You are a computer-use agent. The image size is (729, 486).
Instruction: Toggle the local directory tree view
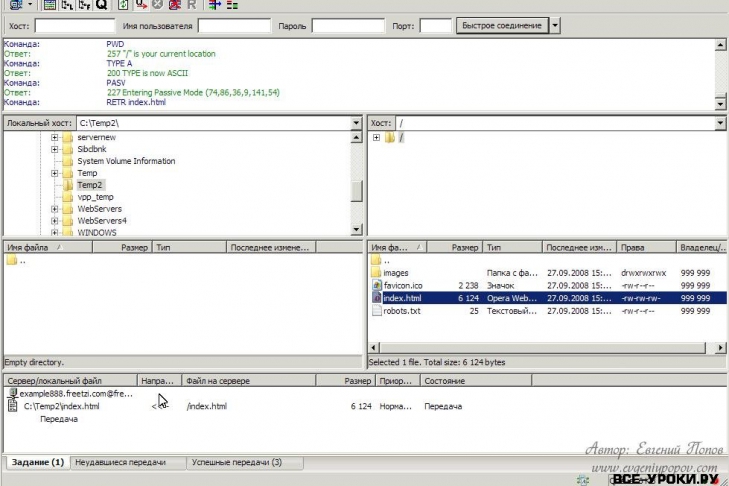click(x=67, y=5)
